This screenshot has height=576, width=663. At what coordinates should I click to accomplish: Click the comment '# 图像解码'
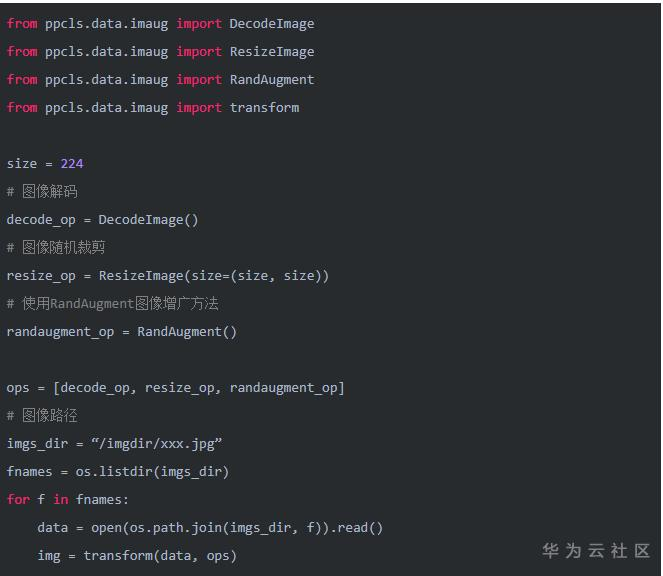tap(42, 191)
